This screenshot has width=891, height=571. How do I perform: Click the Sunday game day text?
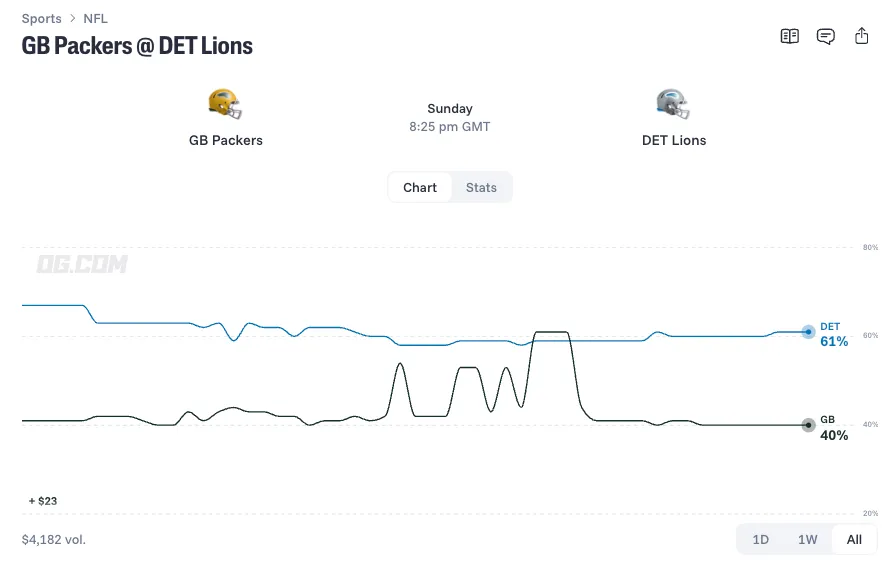pyautogui.click(x=449, y=109)
